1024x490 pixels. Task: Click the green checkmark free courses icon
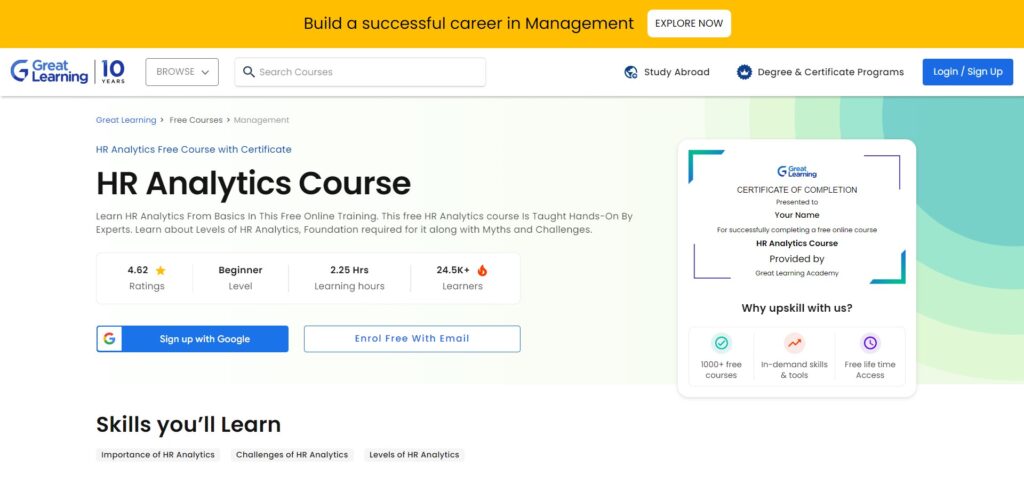click(x=721, y=343)
